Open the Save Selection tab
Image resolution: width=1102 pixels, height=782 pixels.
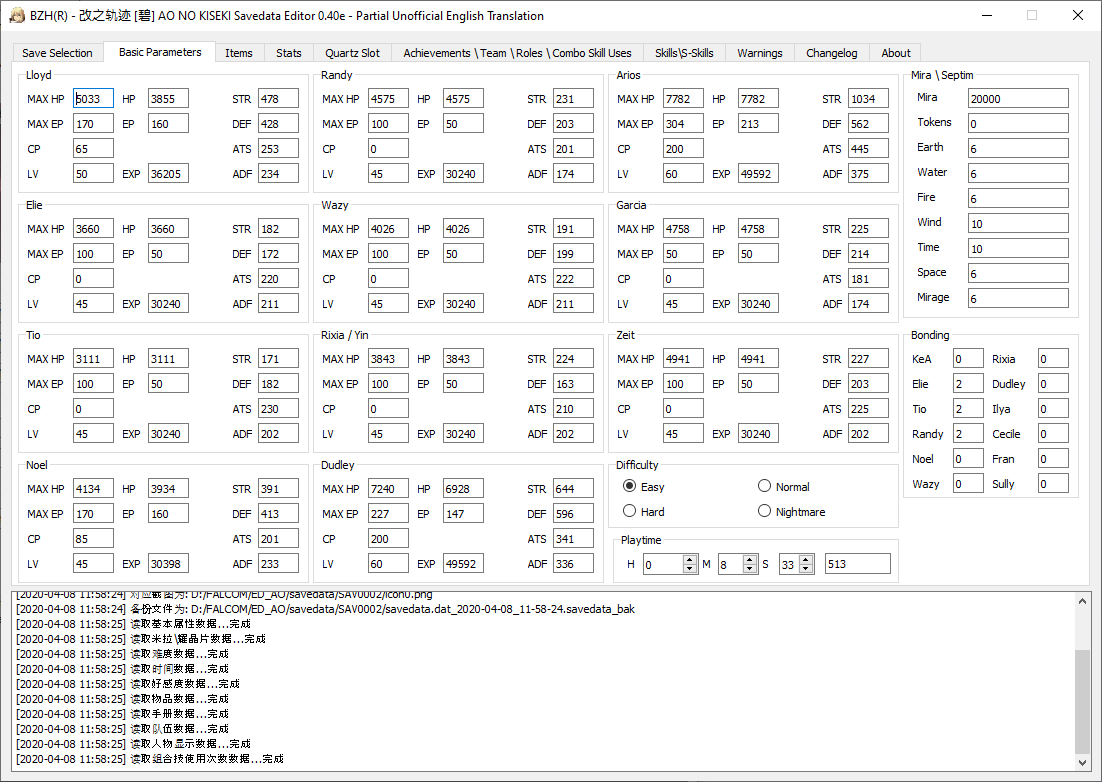57,53
